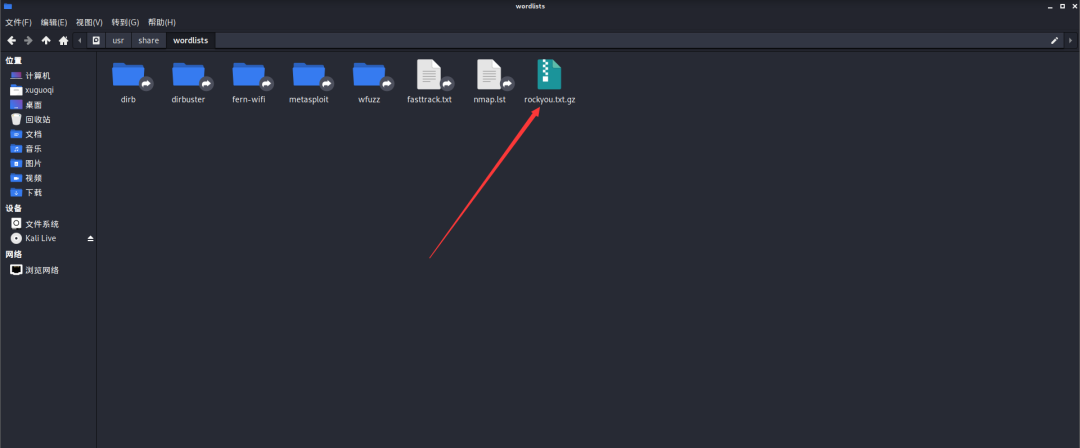
Task: Go forward with the right arrow button
Action: click(x=28, y=41)
